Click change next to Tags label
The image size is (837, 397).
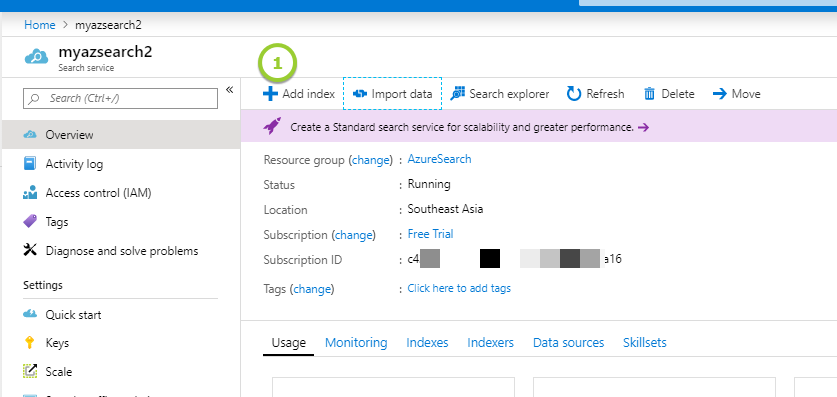click(x=312, y=289)
